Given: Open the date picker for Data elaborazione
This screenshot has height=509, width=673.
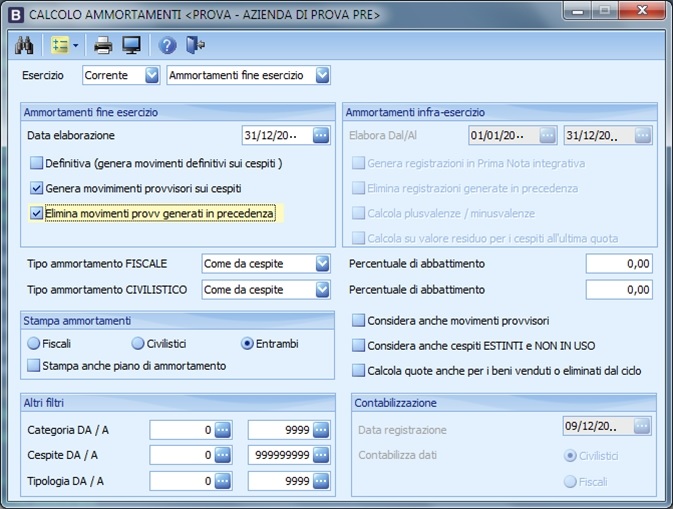Looking at the screenshot, I should pos(321,135).
